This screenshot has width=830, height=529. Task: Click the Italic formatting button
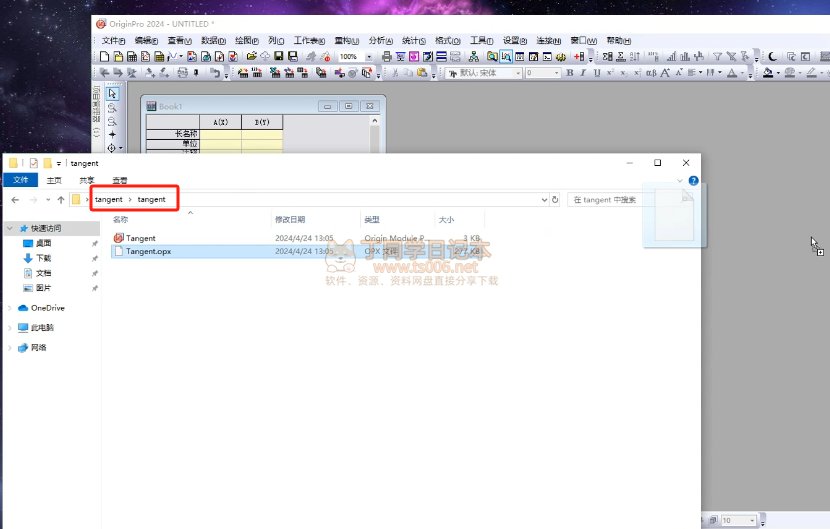click(x=583, y=73)
